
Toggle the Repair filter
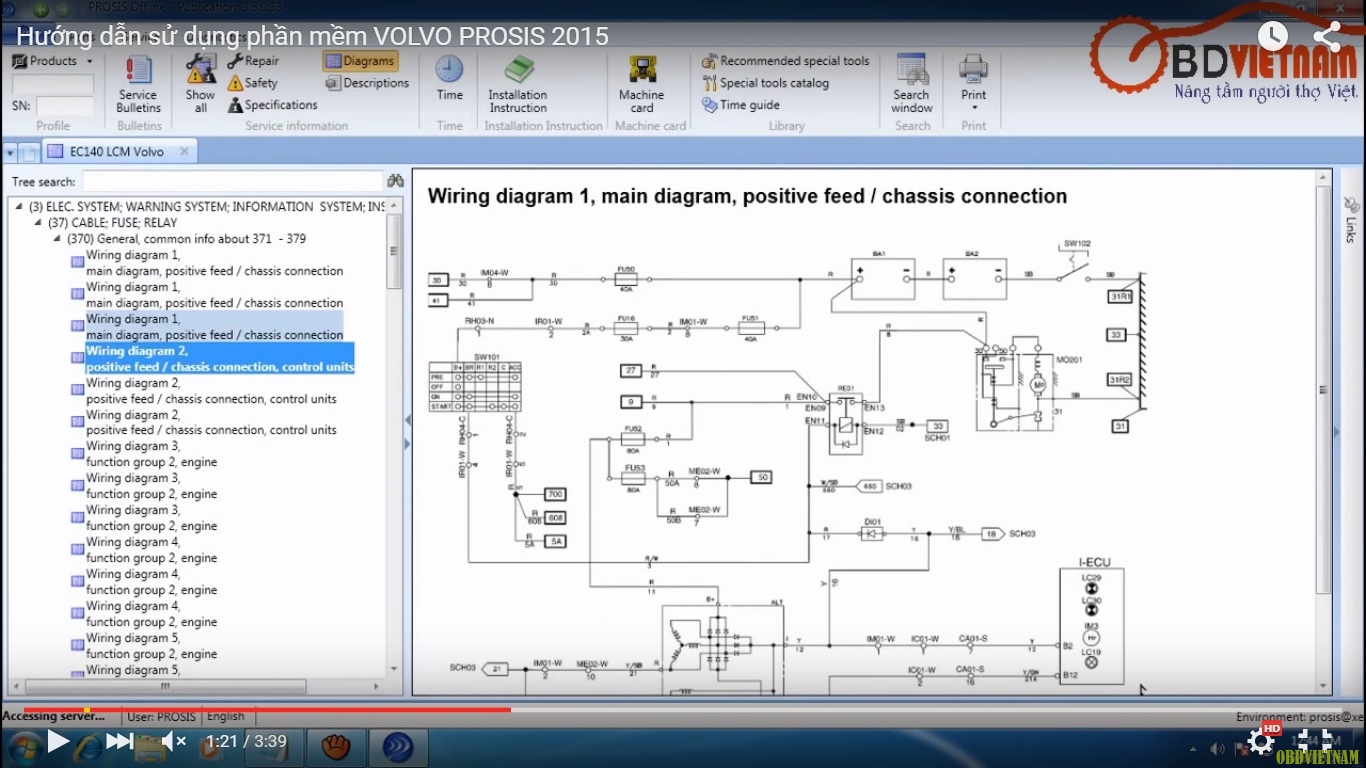[253, 61]
